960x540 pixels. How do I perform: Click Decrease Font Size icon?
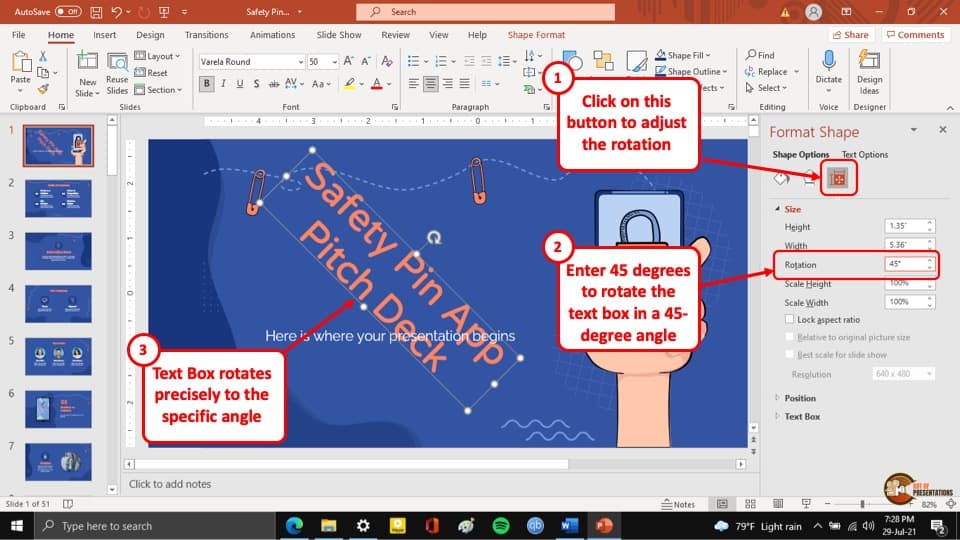coord(366,61)
